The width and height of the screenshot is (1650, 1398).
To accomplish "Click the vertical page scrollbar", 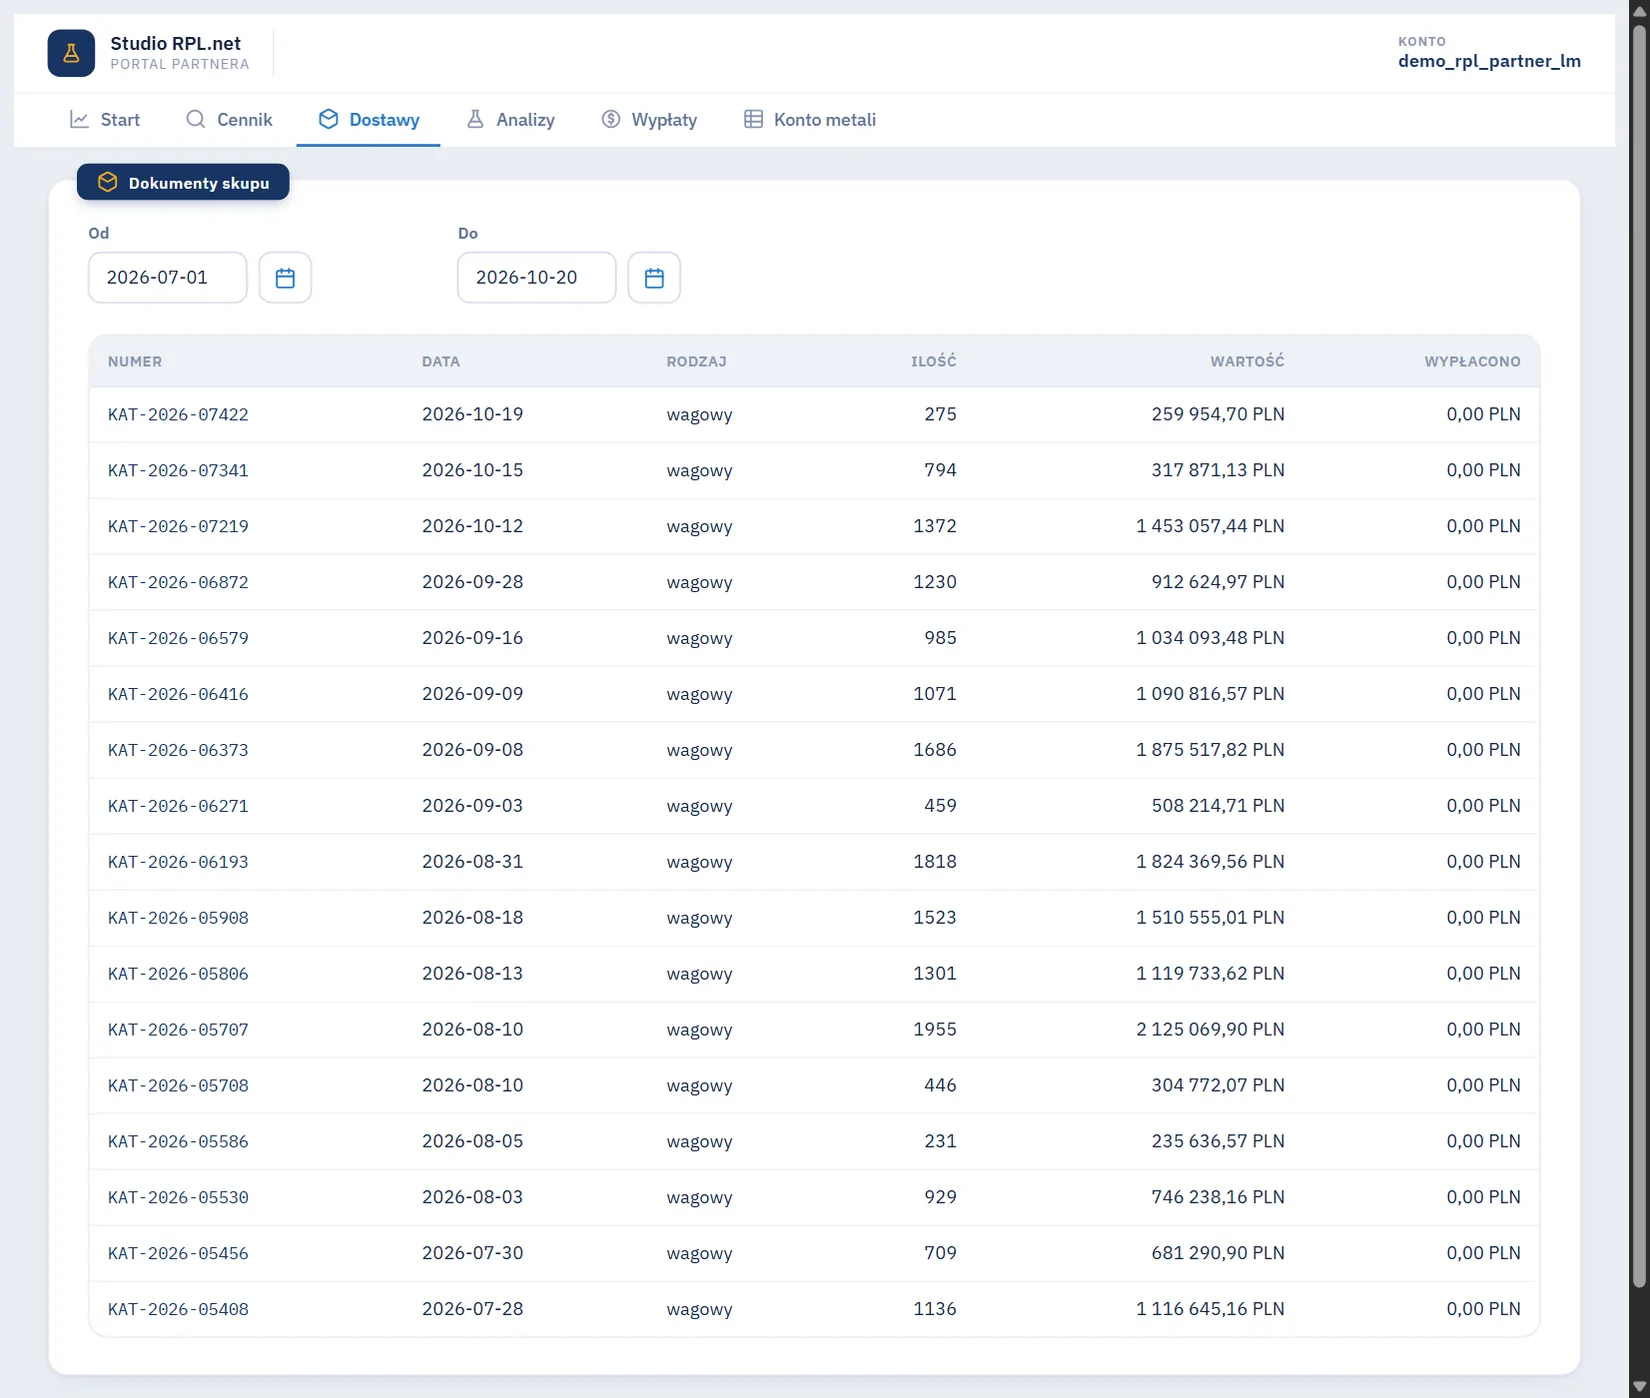I will click(1639, 655).
